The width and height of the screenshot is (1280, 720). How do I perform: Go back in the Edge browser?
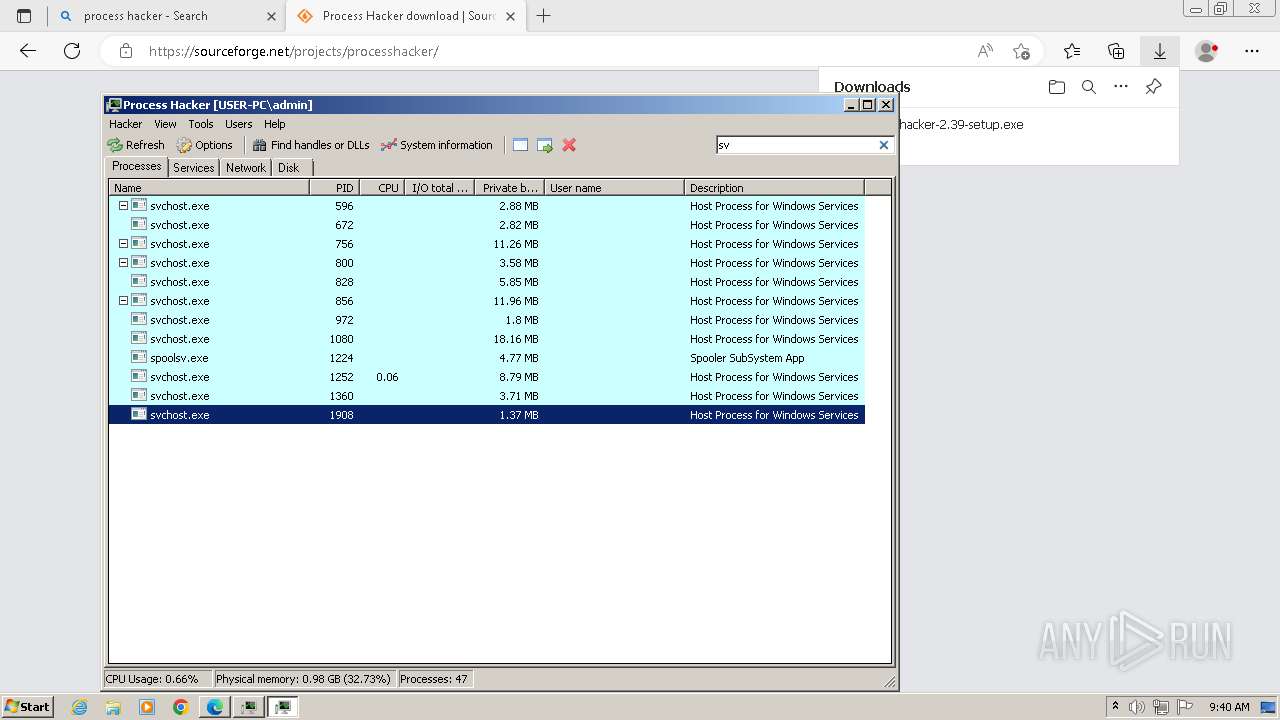tap(28, 51)
